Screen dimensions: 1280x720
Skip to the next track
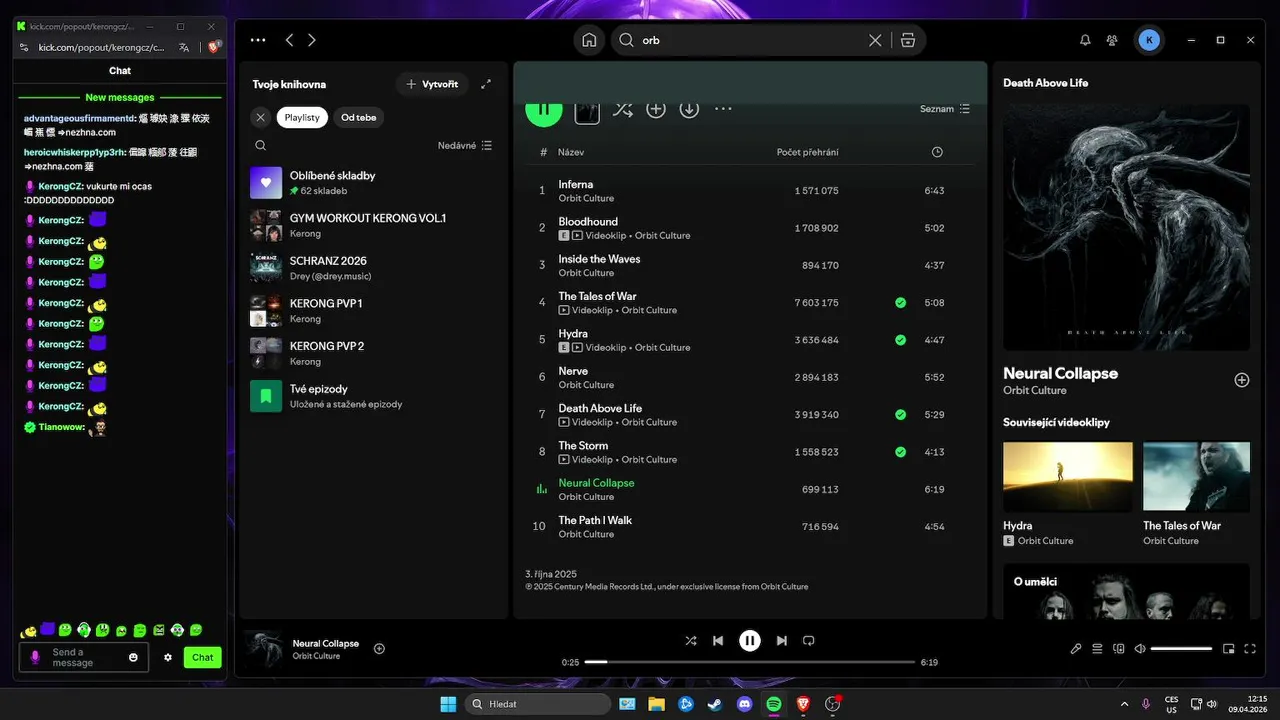(782, 640)
